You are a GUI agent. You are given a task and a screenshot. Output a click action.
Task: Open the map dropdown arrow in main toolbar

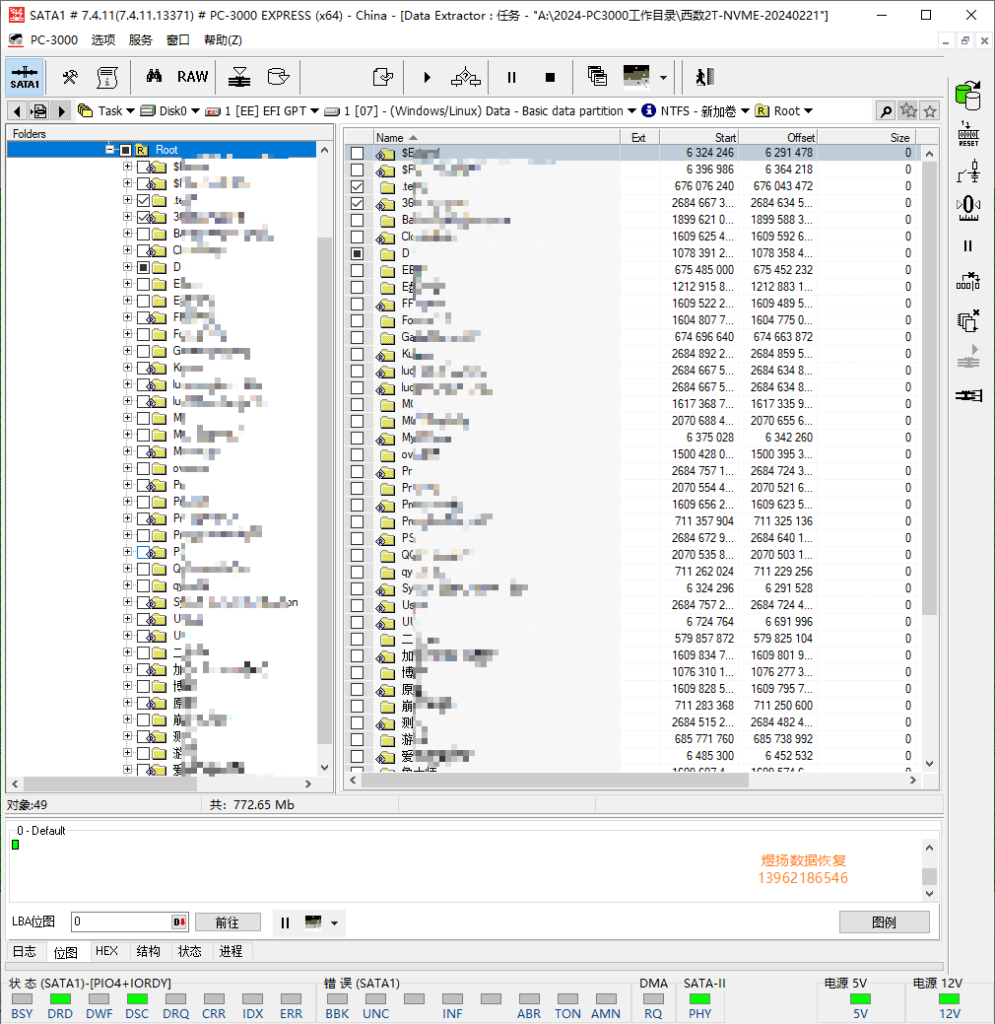point(663,78)
